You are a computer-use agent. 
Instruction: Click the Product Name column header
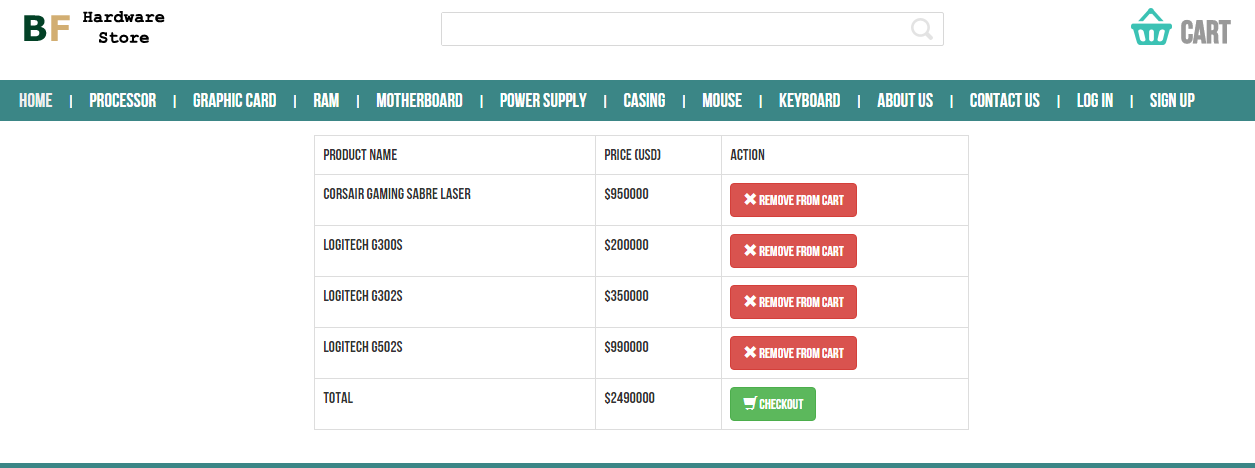coord(360,155)
